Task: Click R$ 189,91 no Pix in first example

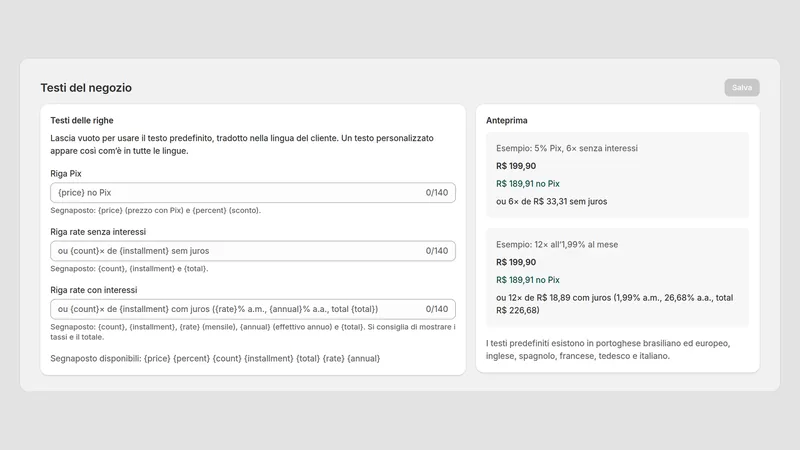Action: [528, 183]
